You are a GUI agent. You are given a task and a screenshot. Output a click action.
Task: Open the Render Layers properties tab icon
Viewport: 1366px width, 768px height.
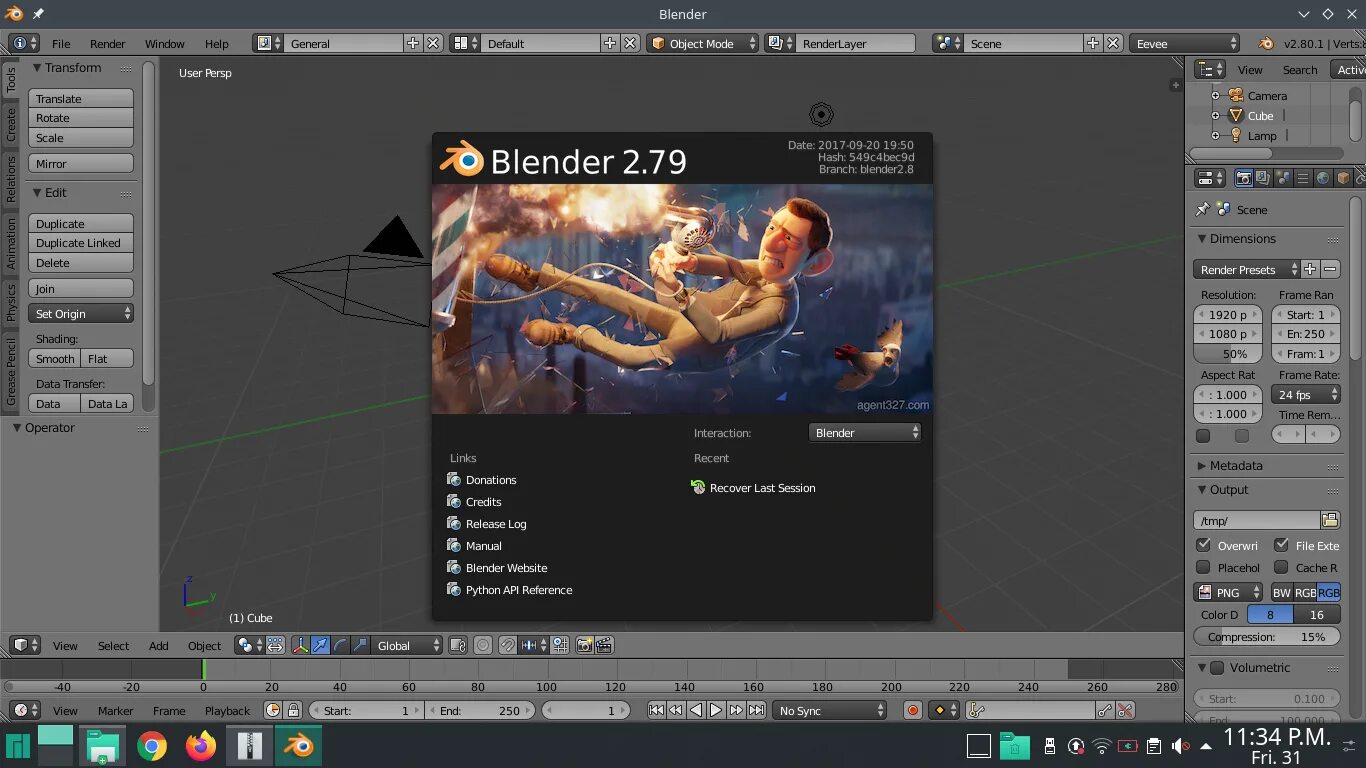click(1263, 178)
